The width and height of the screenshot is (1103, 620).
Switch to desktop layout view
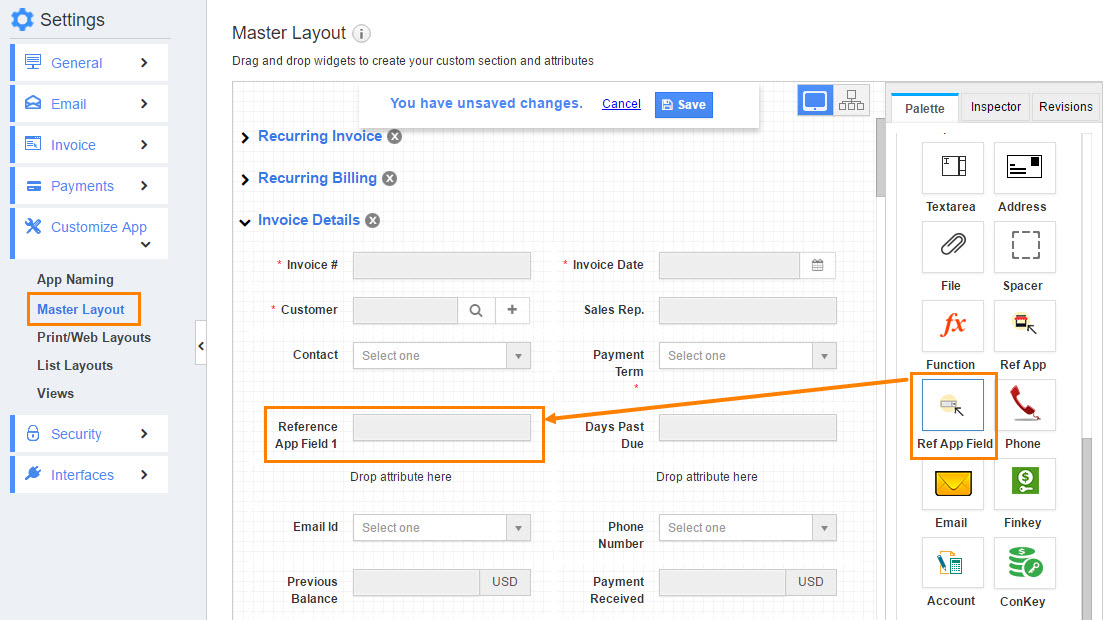[815, 101]
